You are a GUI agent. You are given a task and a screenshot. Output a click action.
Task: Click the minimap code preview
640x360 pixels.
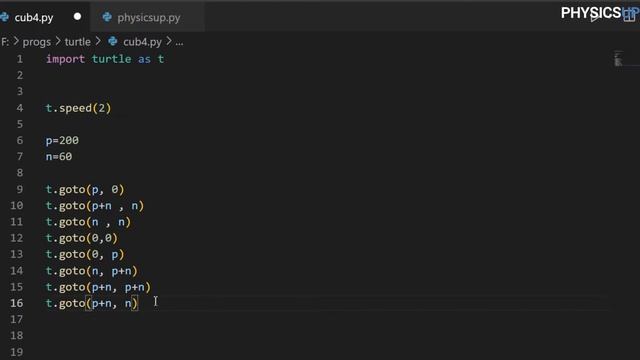(x=618, y=58)
